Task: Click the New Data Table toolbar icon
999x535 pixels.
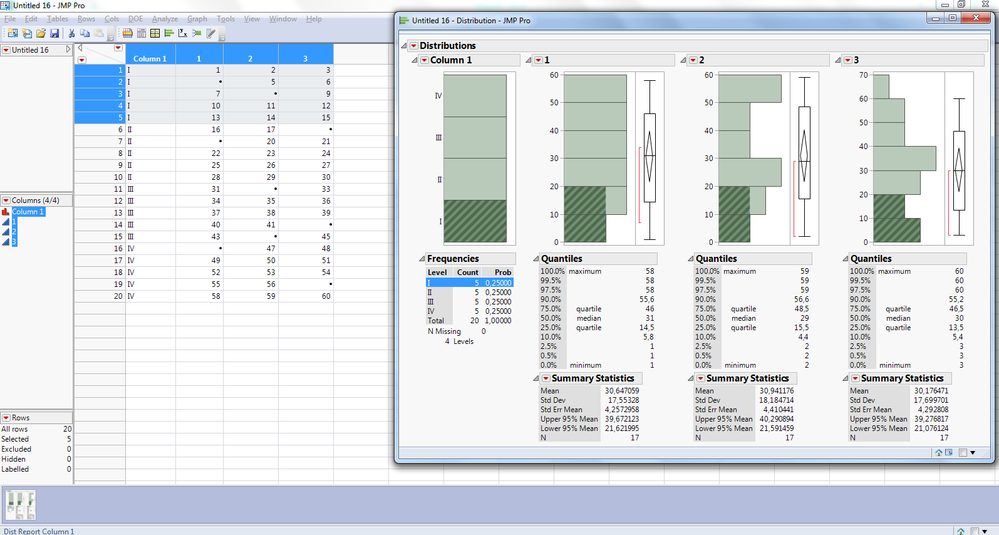Action: 12,34
